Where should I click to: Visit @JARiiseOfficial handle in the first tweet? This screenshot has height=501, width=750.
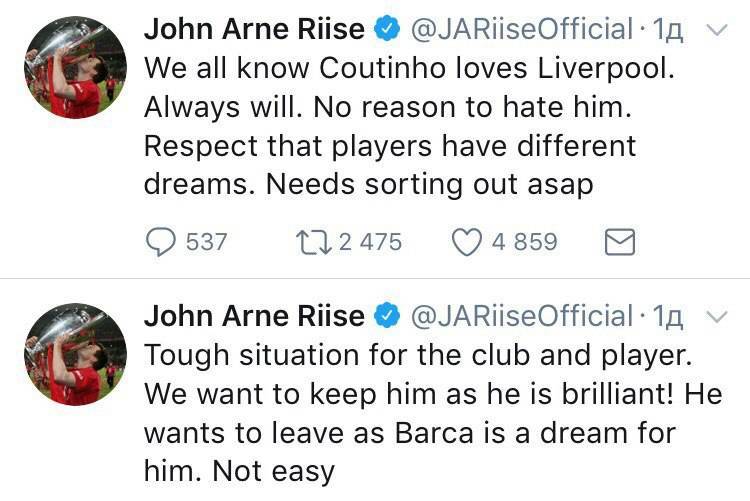point(521,30)
